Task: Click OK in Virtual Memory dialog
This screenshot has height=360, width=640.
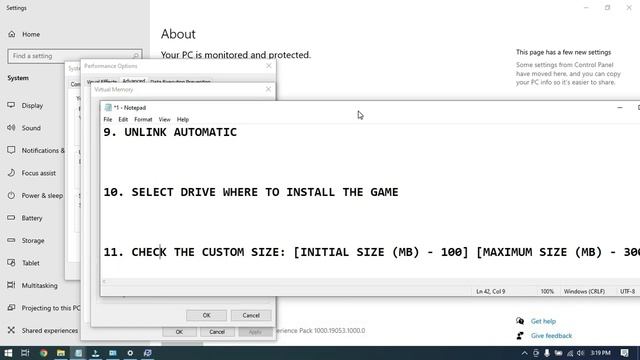Action: click(x=207, y=315)
